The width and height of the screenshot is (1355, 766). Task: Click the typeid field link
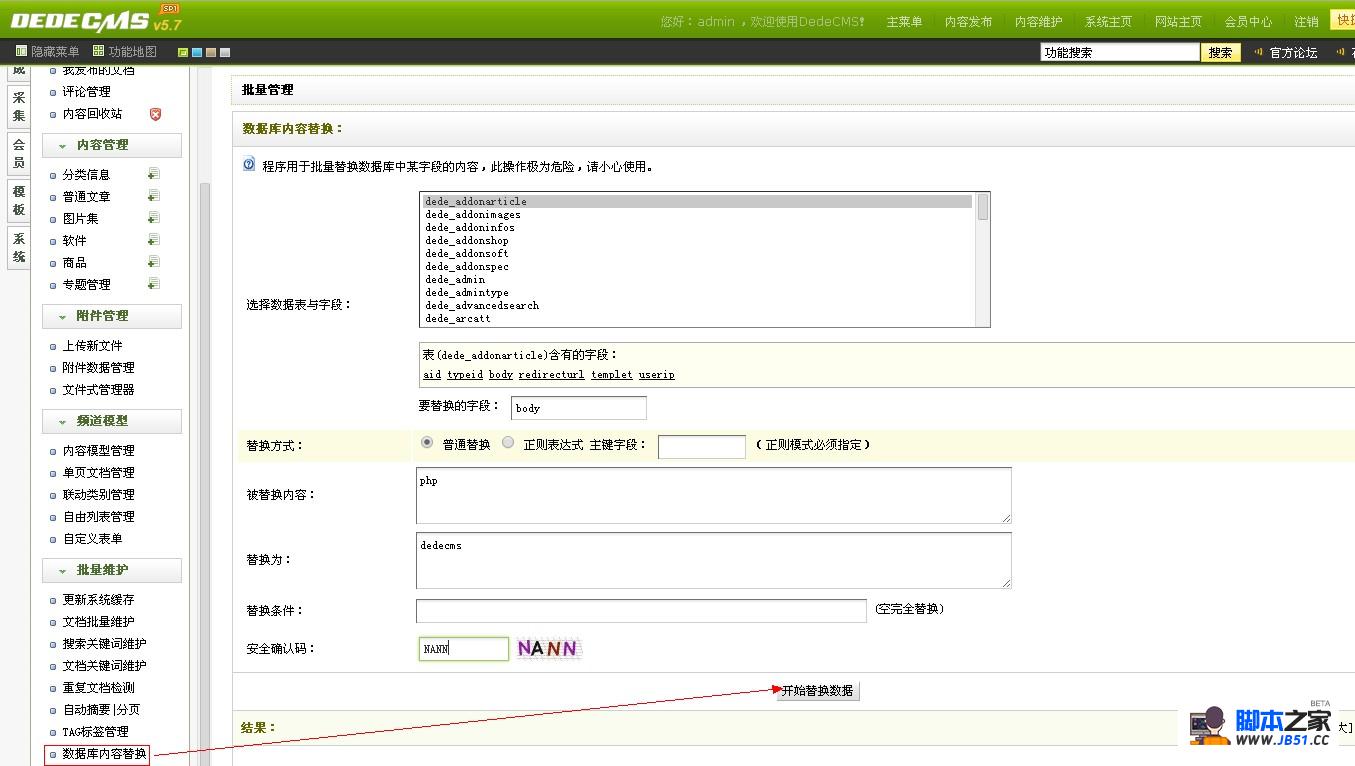465,375
